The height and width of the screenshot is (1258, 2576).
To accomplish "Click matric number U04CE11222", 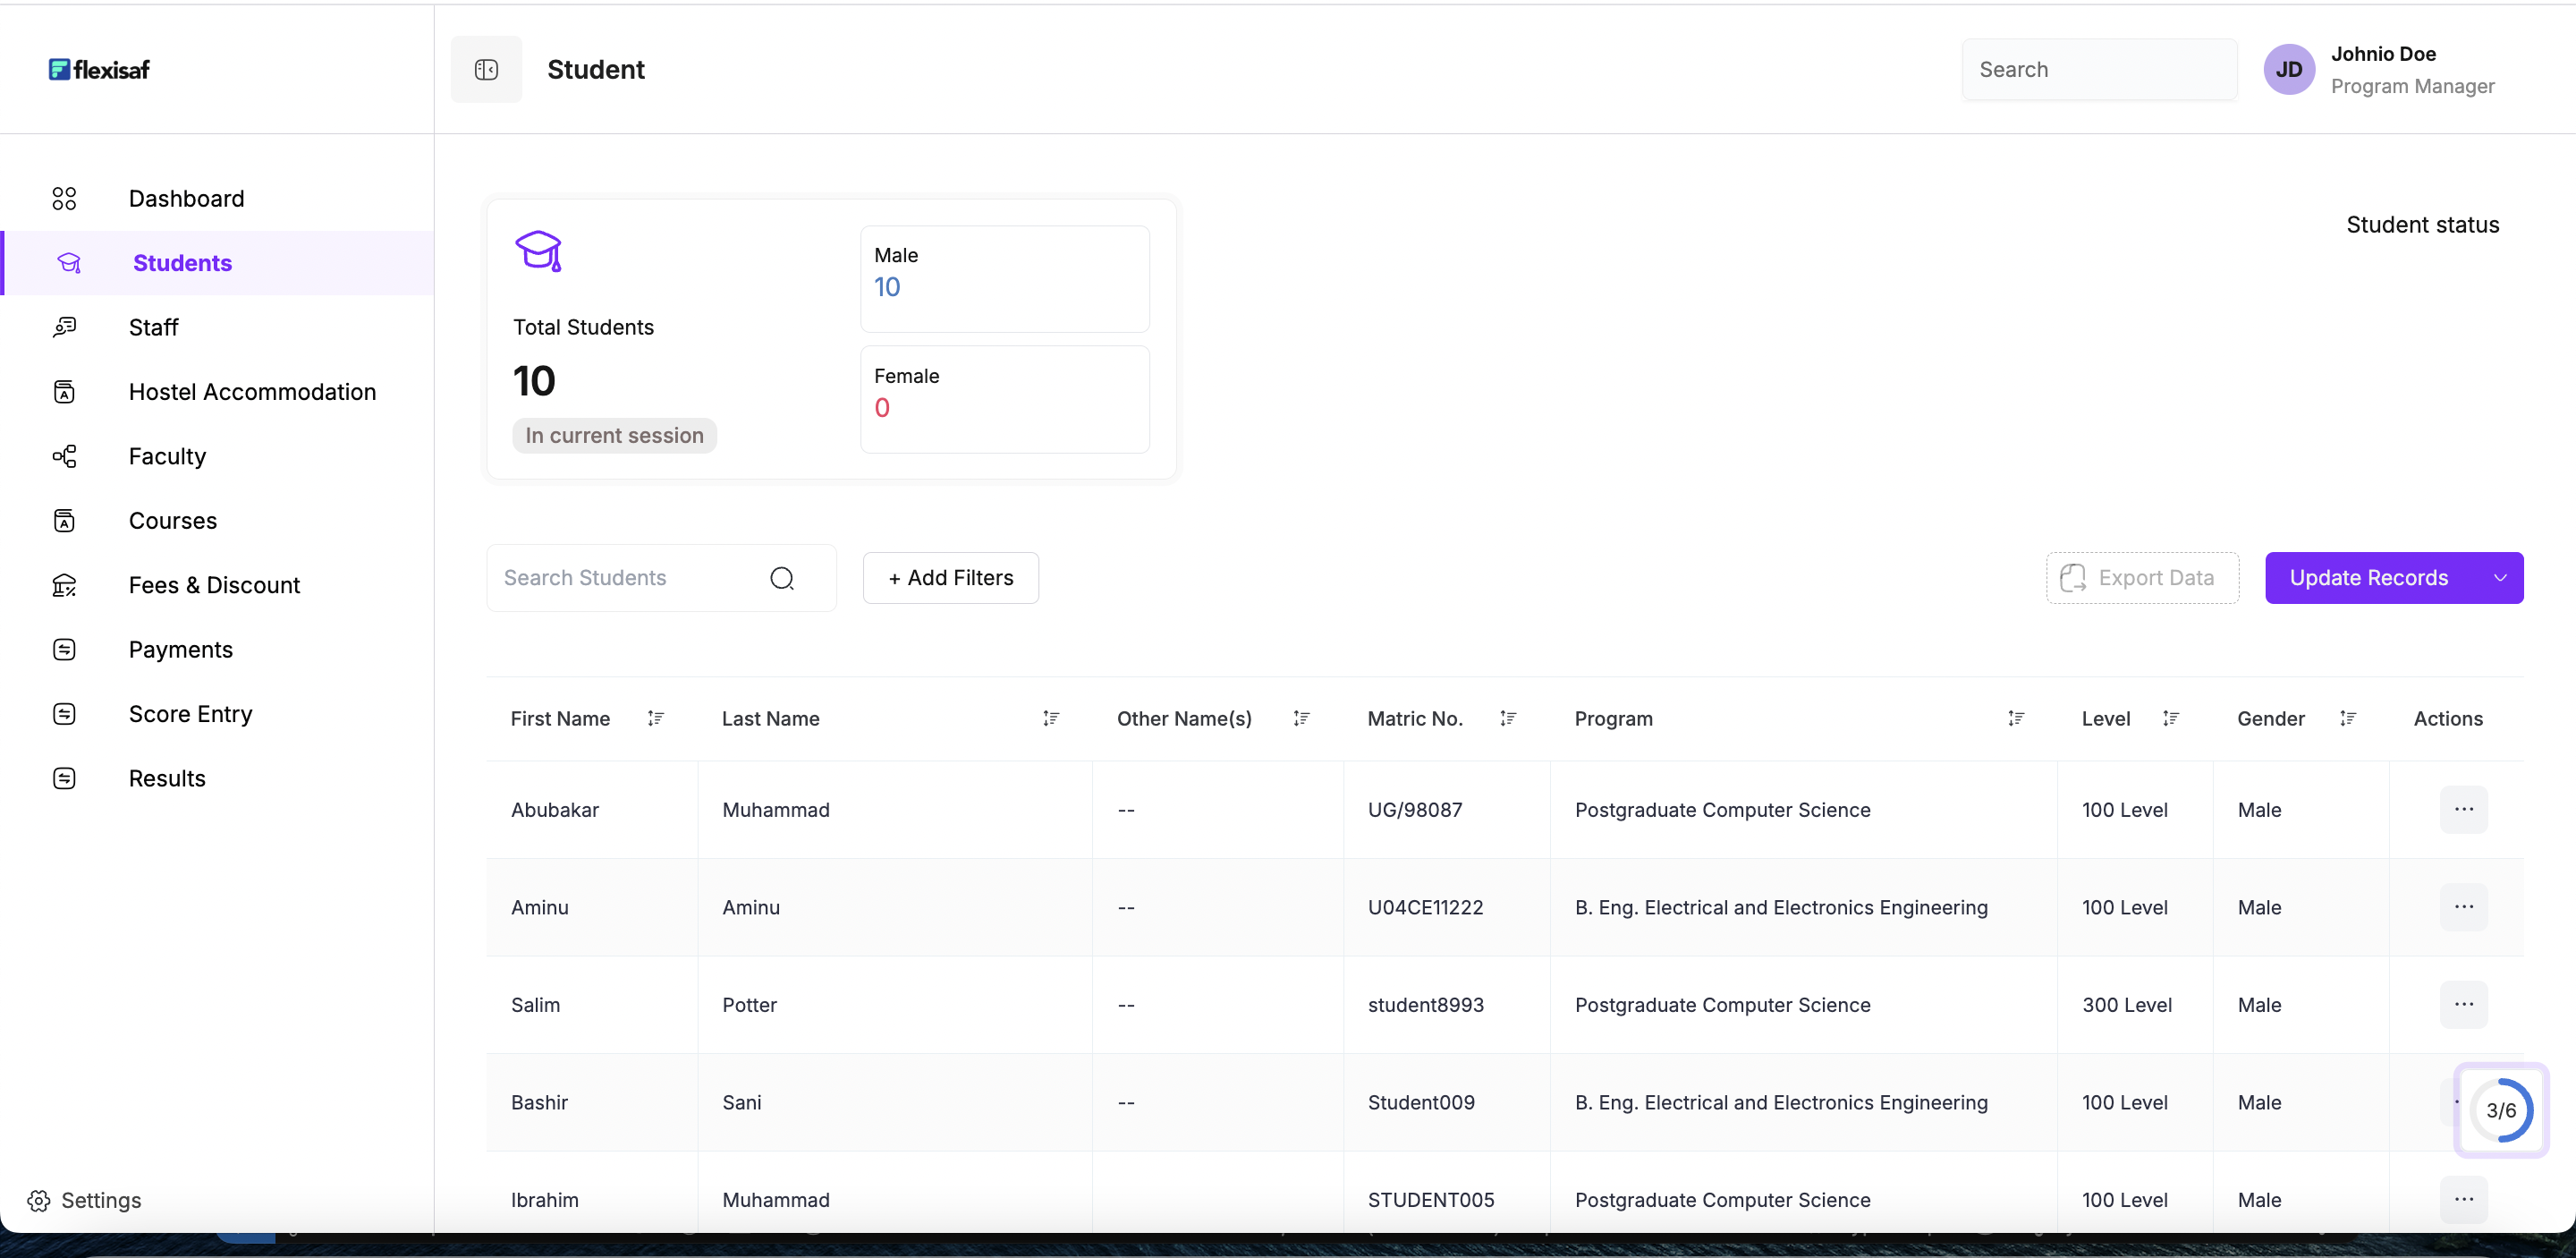I will coord(1425,907).
